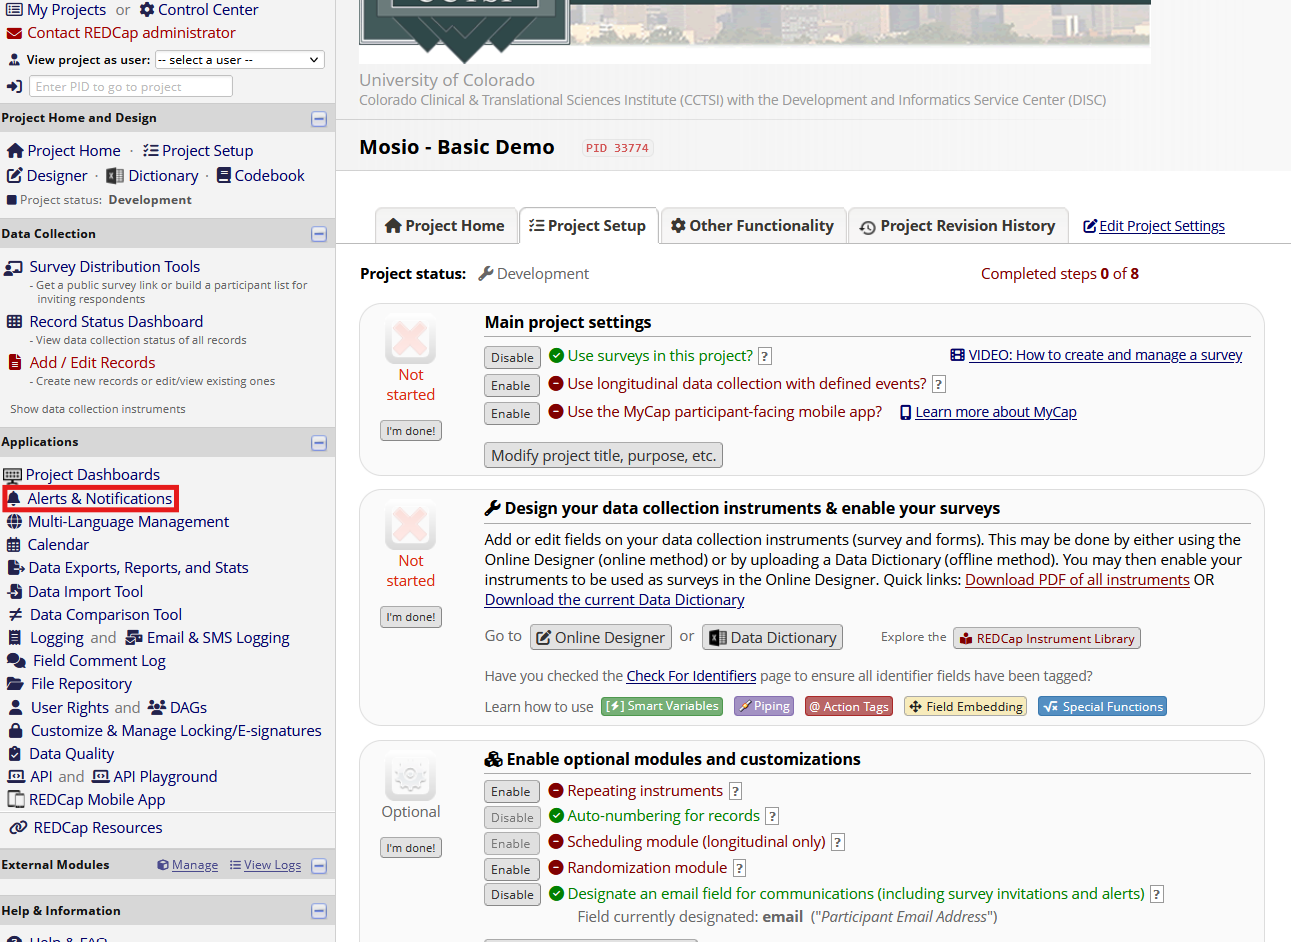Show data collection instruments list
Viewport: 1291px width, 942px height.
click(x=98, y=409)
